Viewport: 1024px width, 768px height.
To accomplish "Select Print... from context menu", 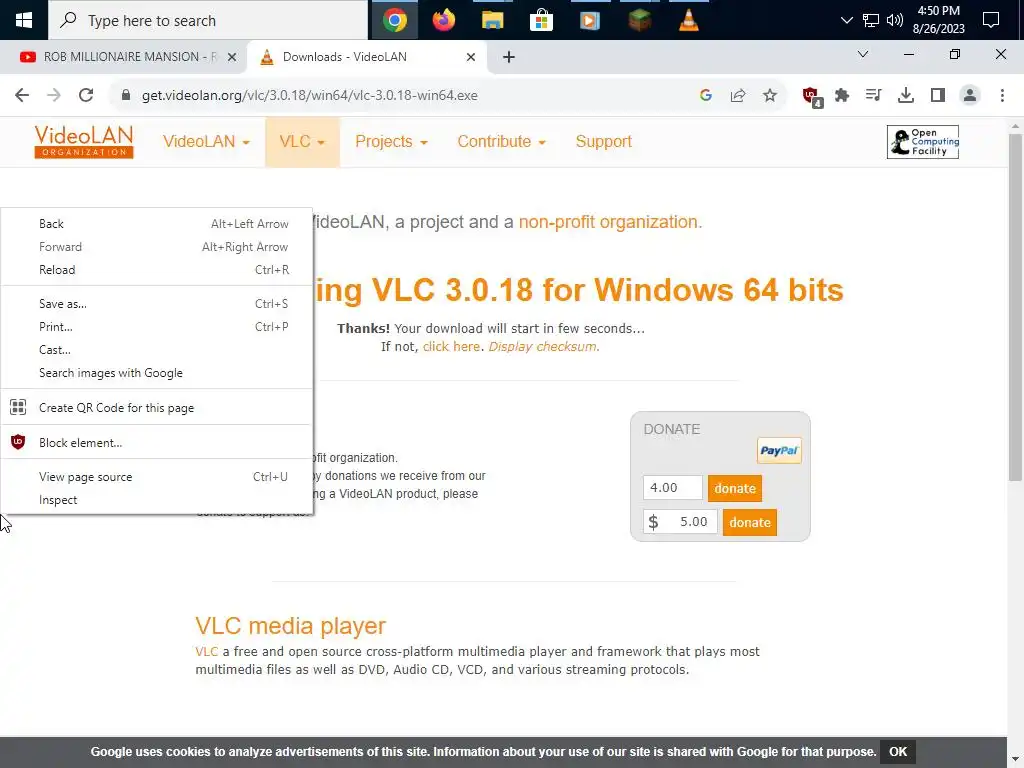I will [x=157, y=327].
